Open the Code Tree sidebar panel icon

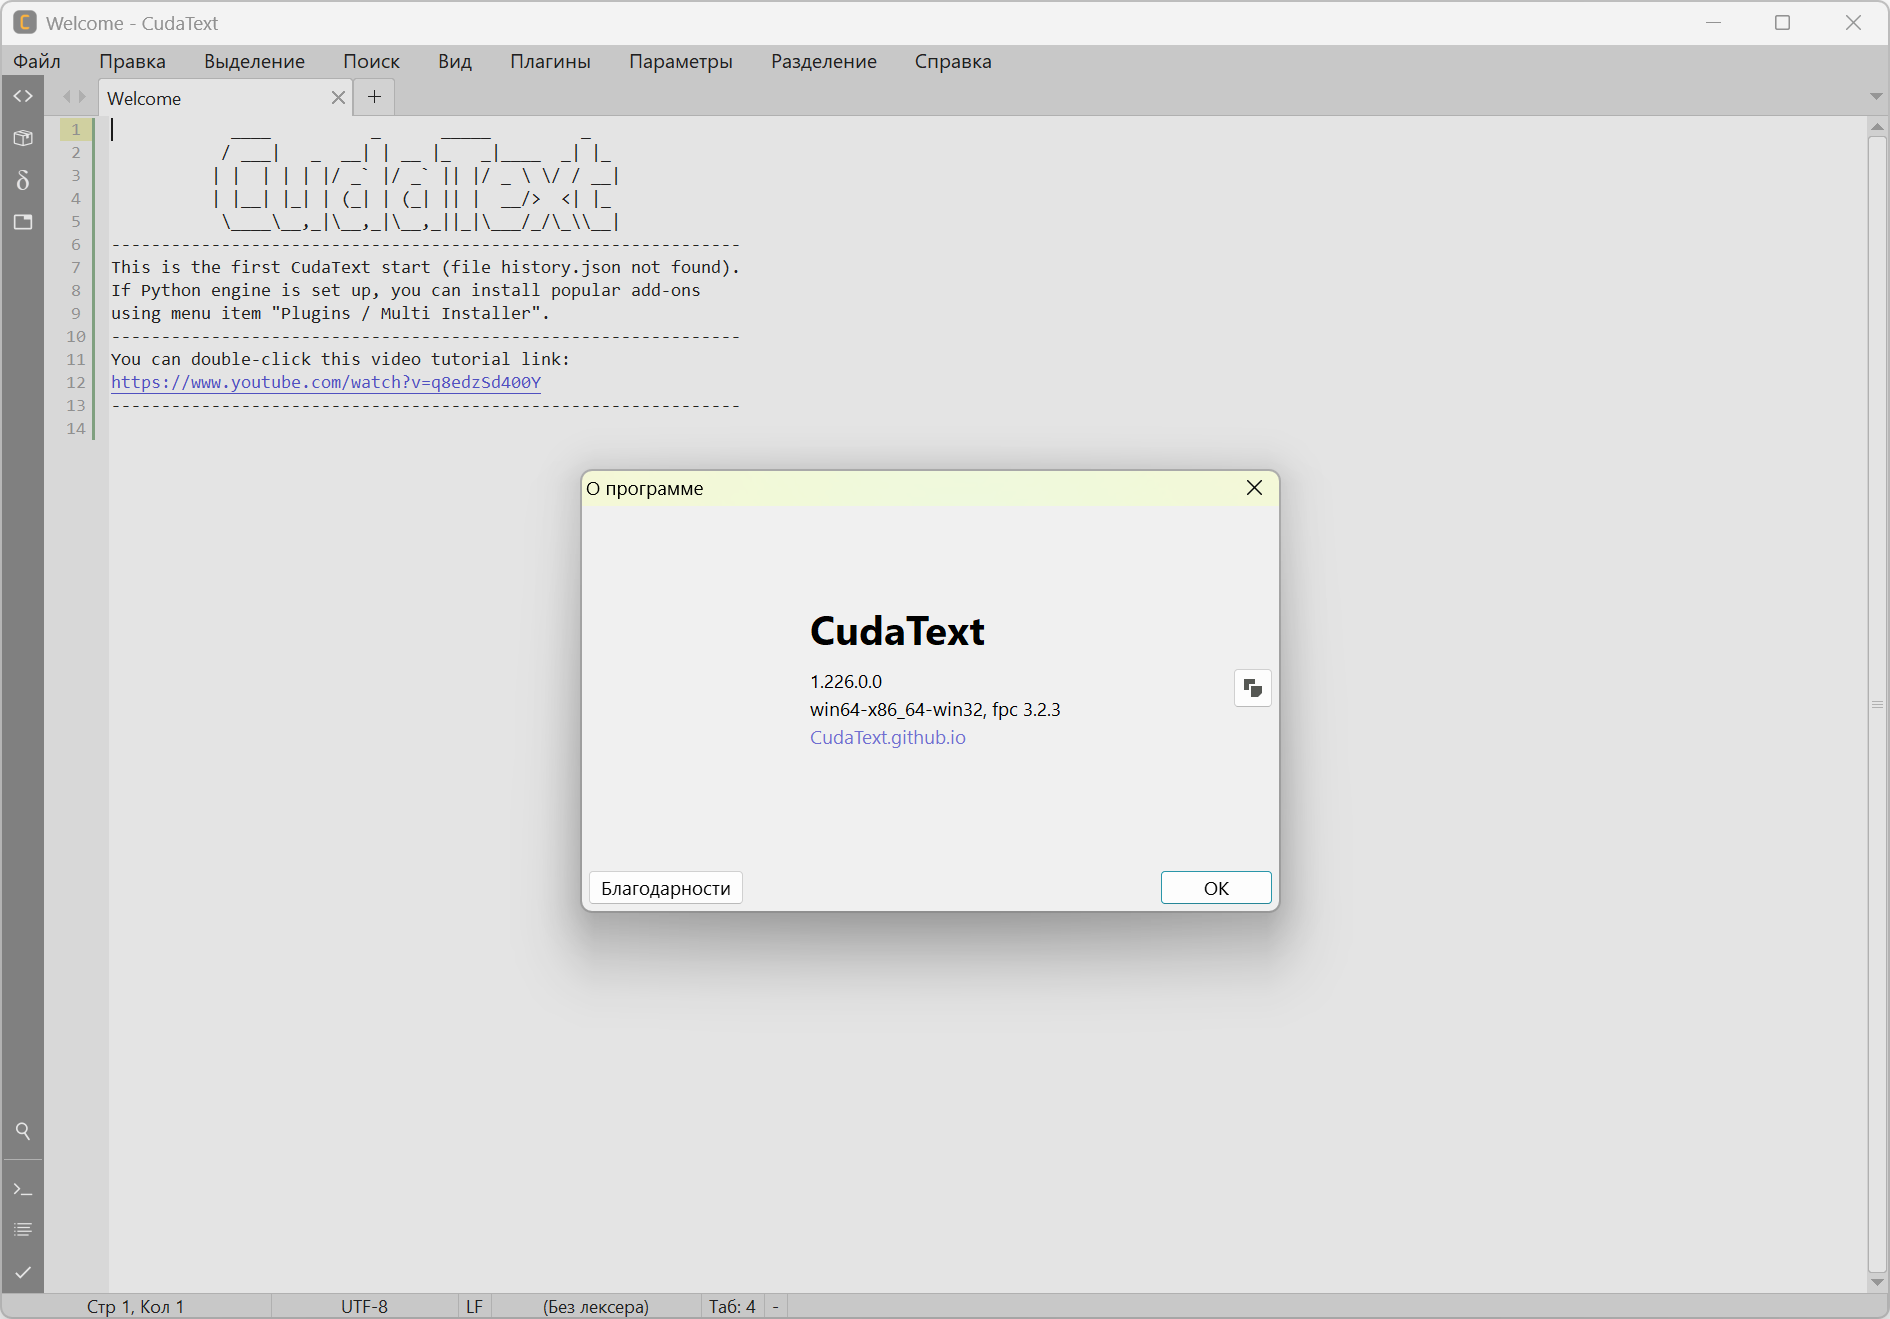[23, 96]
